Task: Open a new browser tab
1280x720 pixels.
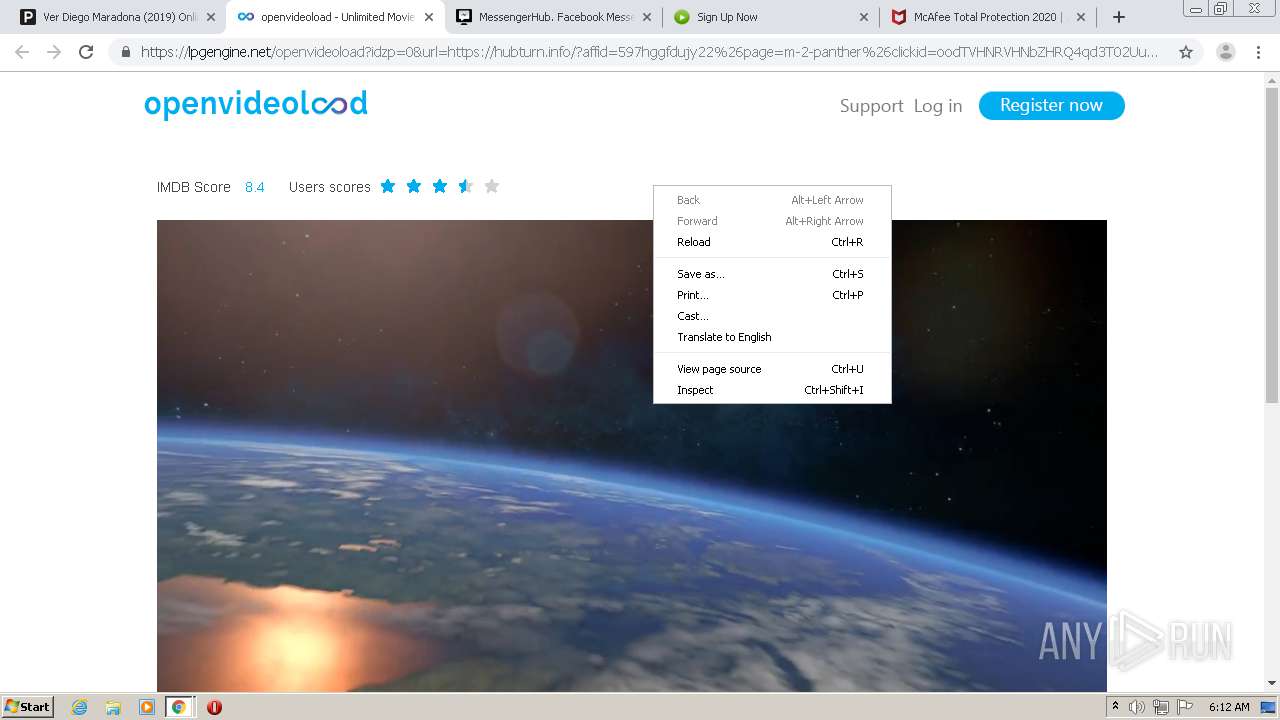Action: (x=1119, y=17)
